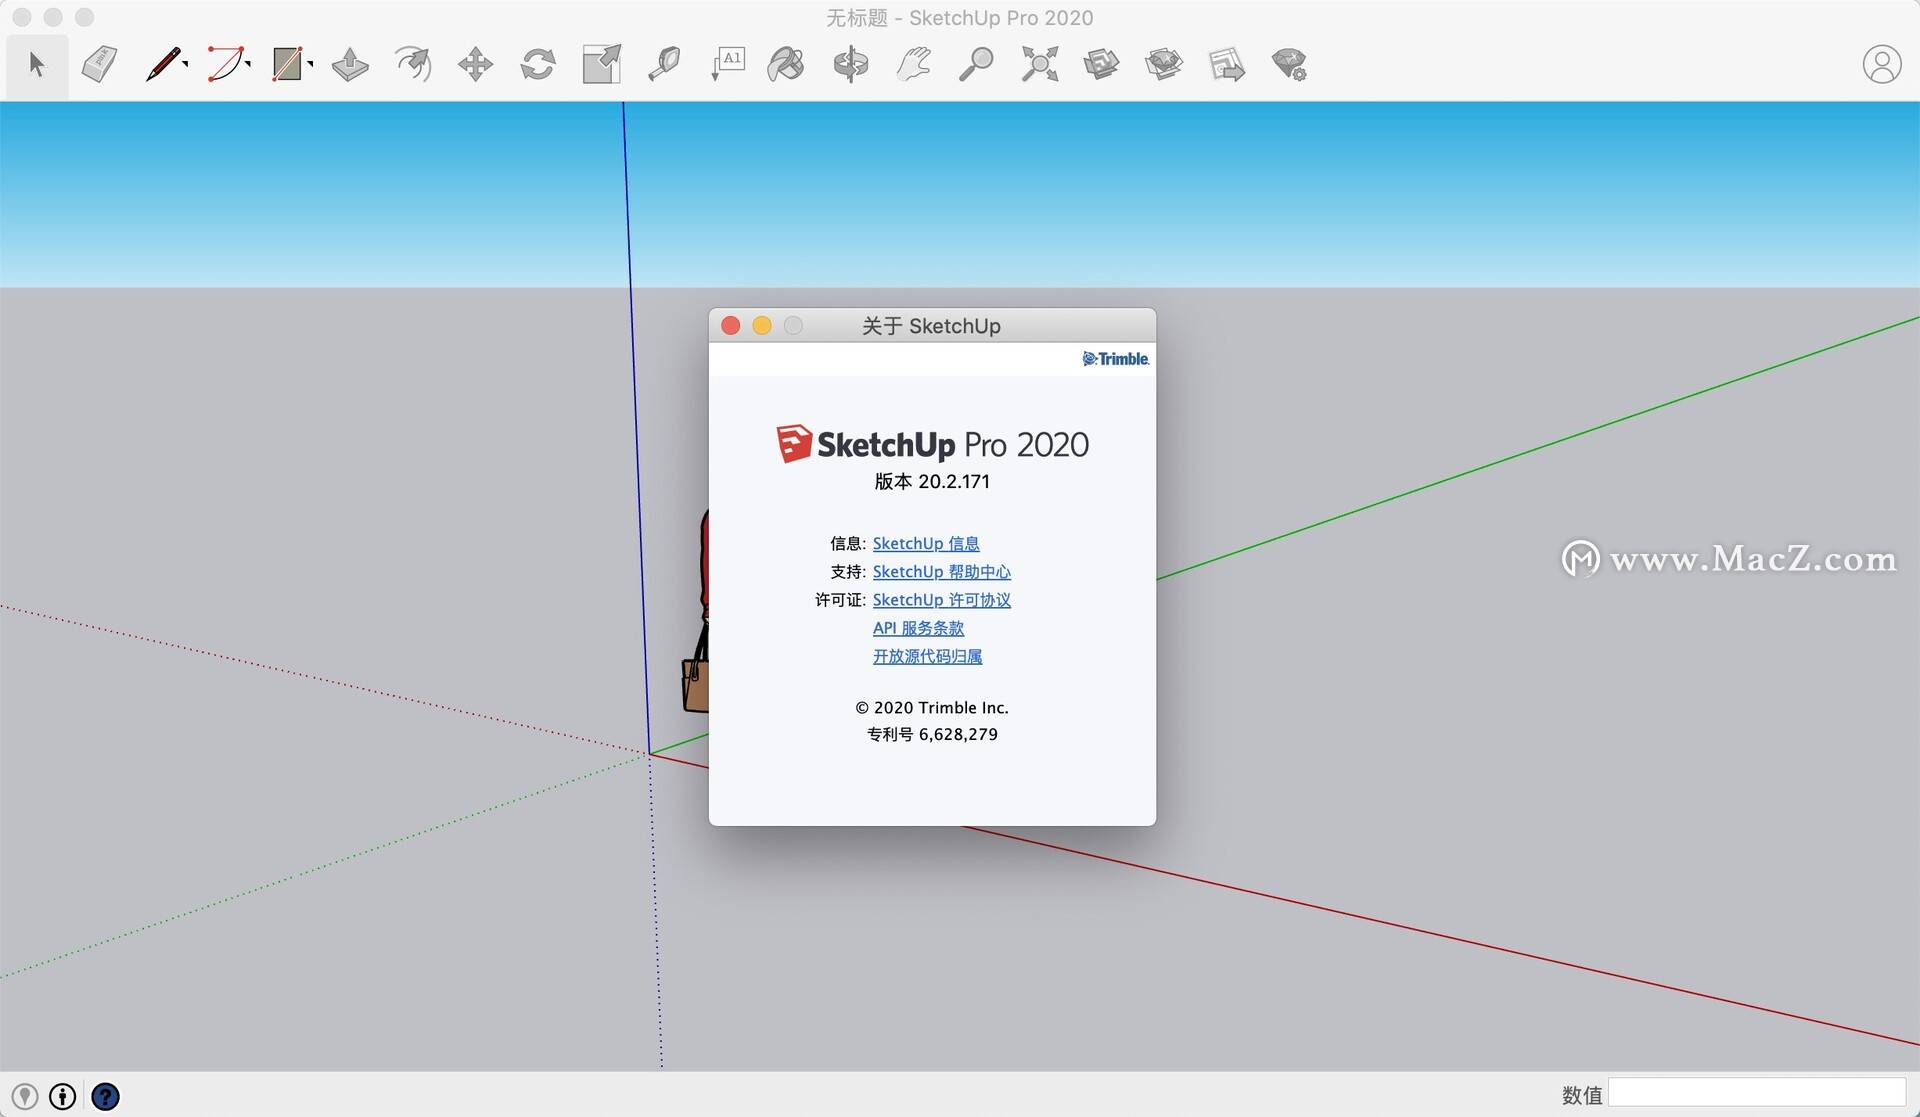This screenshot has width=1920, height=1117.
Task: Select the Arc drawing tool
Action: click(225, 65)
